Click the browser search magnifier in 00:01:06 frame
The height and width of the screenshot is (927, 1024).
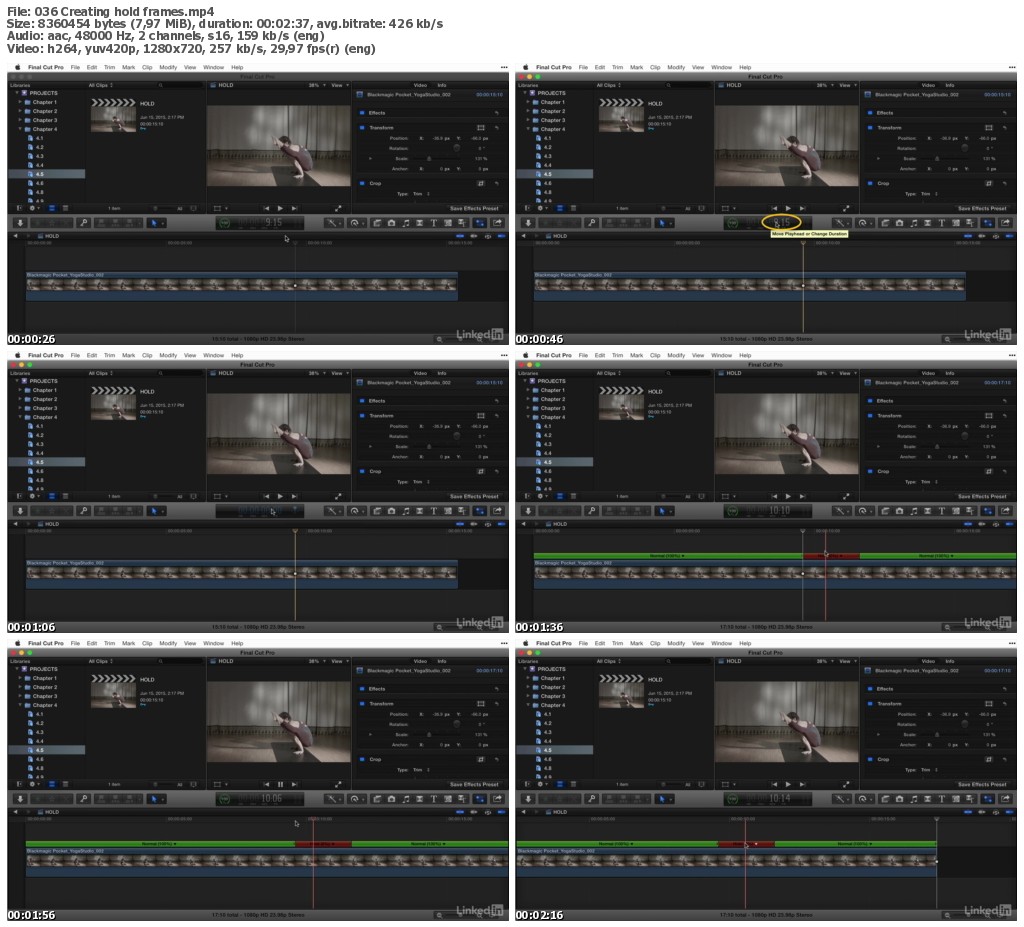[x=161, y=373]
